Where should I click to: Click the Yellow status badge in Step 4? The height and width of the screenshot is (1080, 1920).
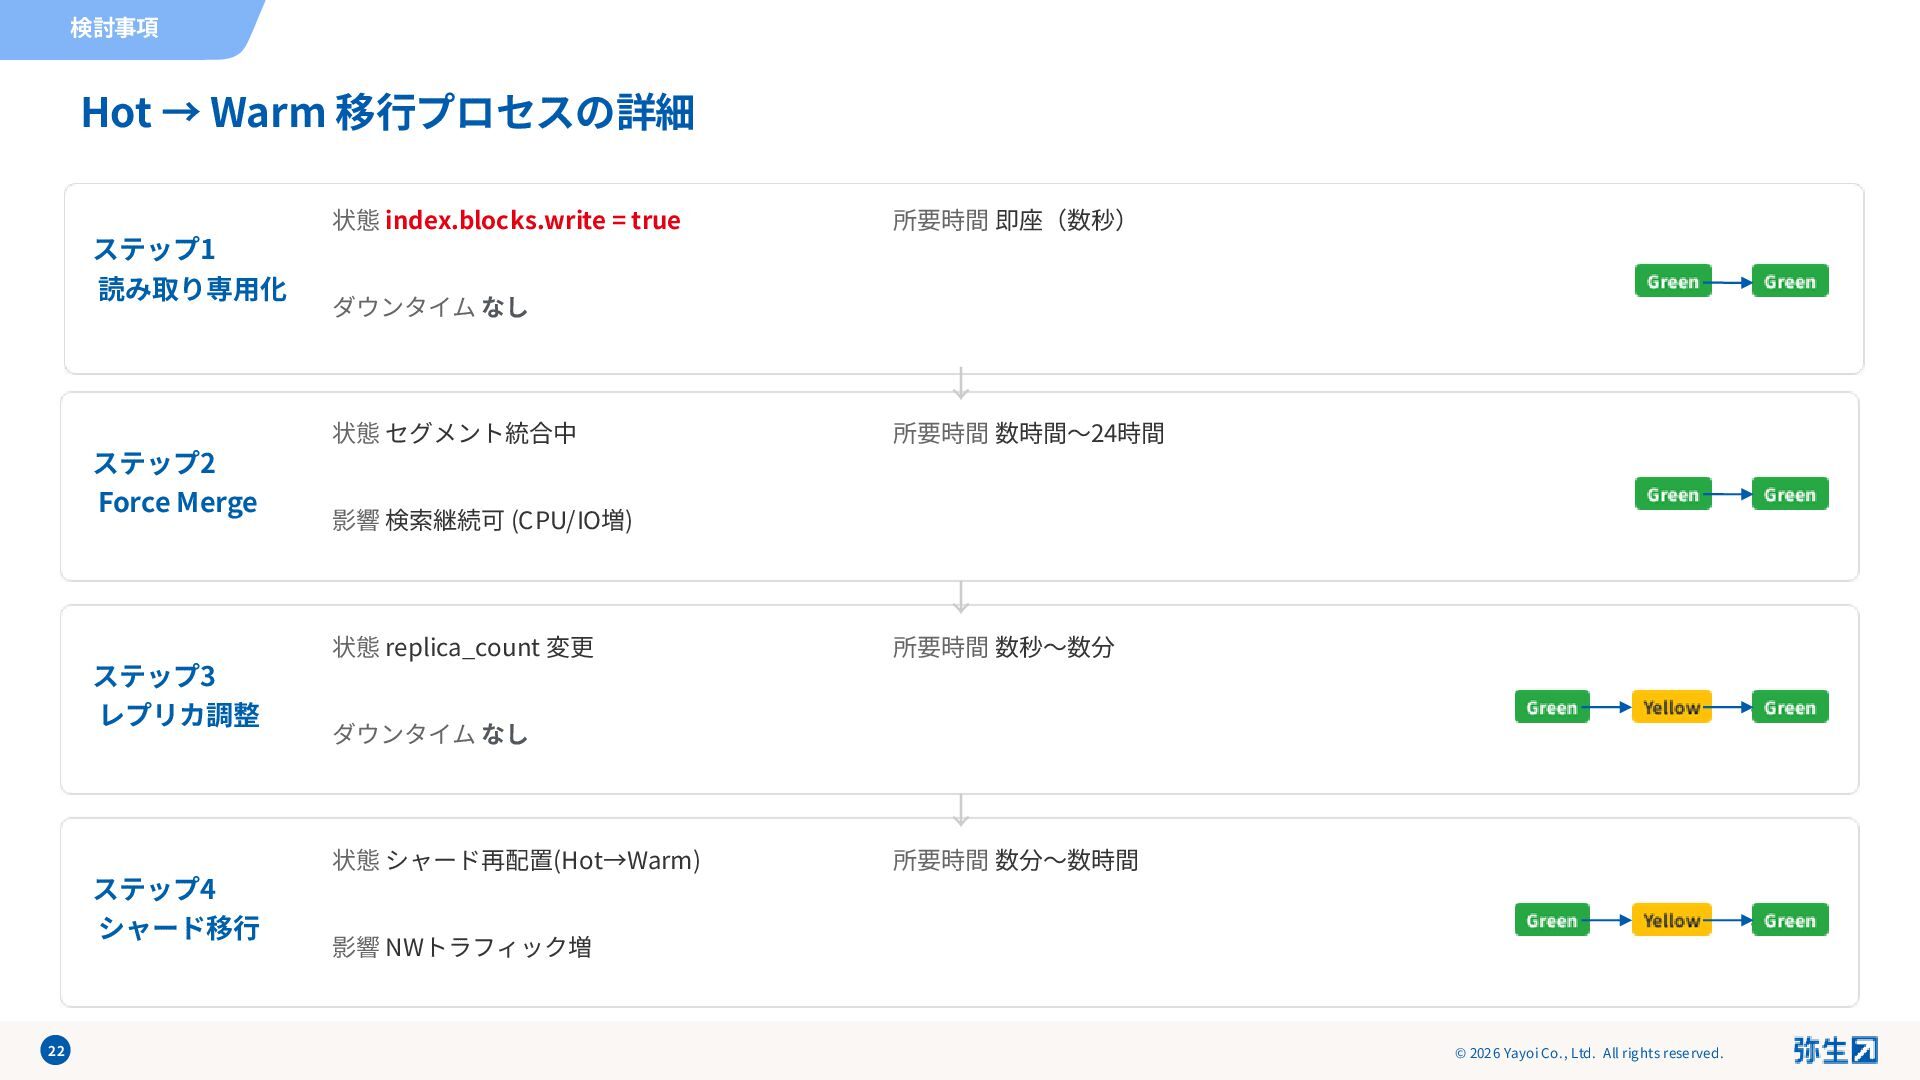(1671, 920)
